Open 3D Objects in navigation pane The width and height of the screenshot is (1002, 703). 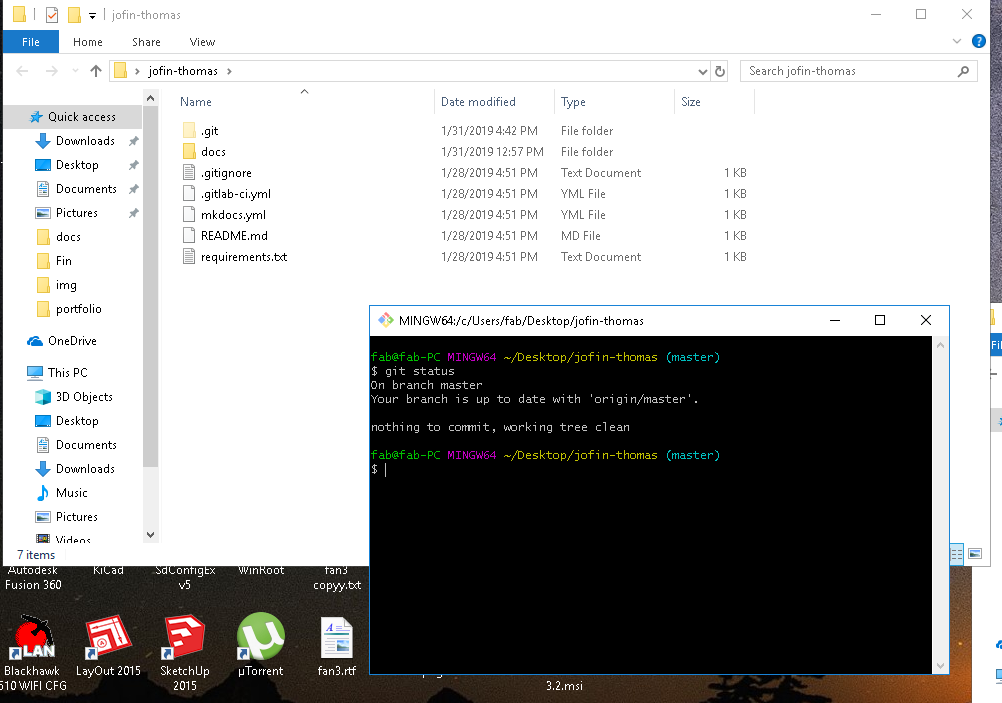click(74, 397)
